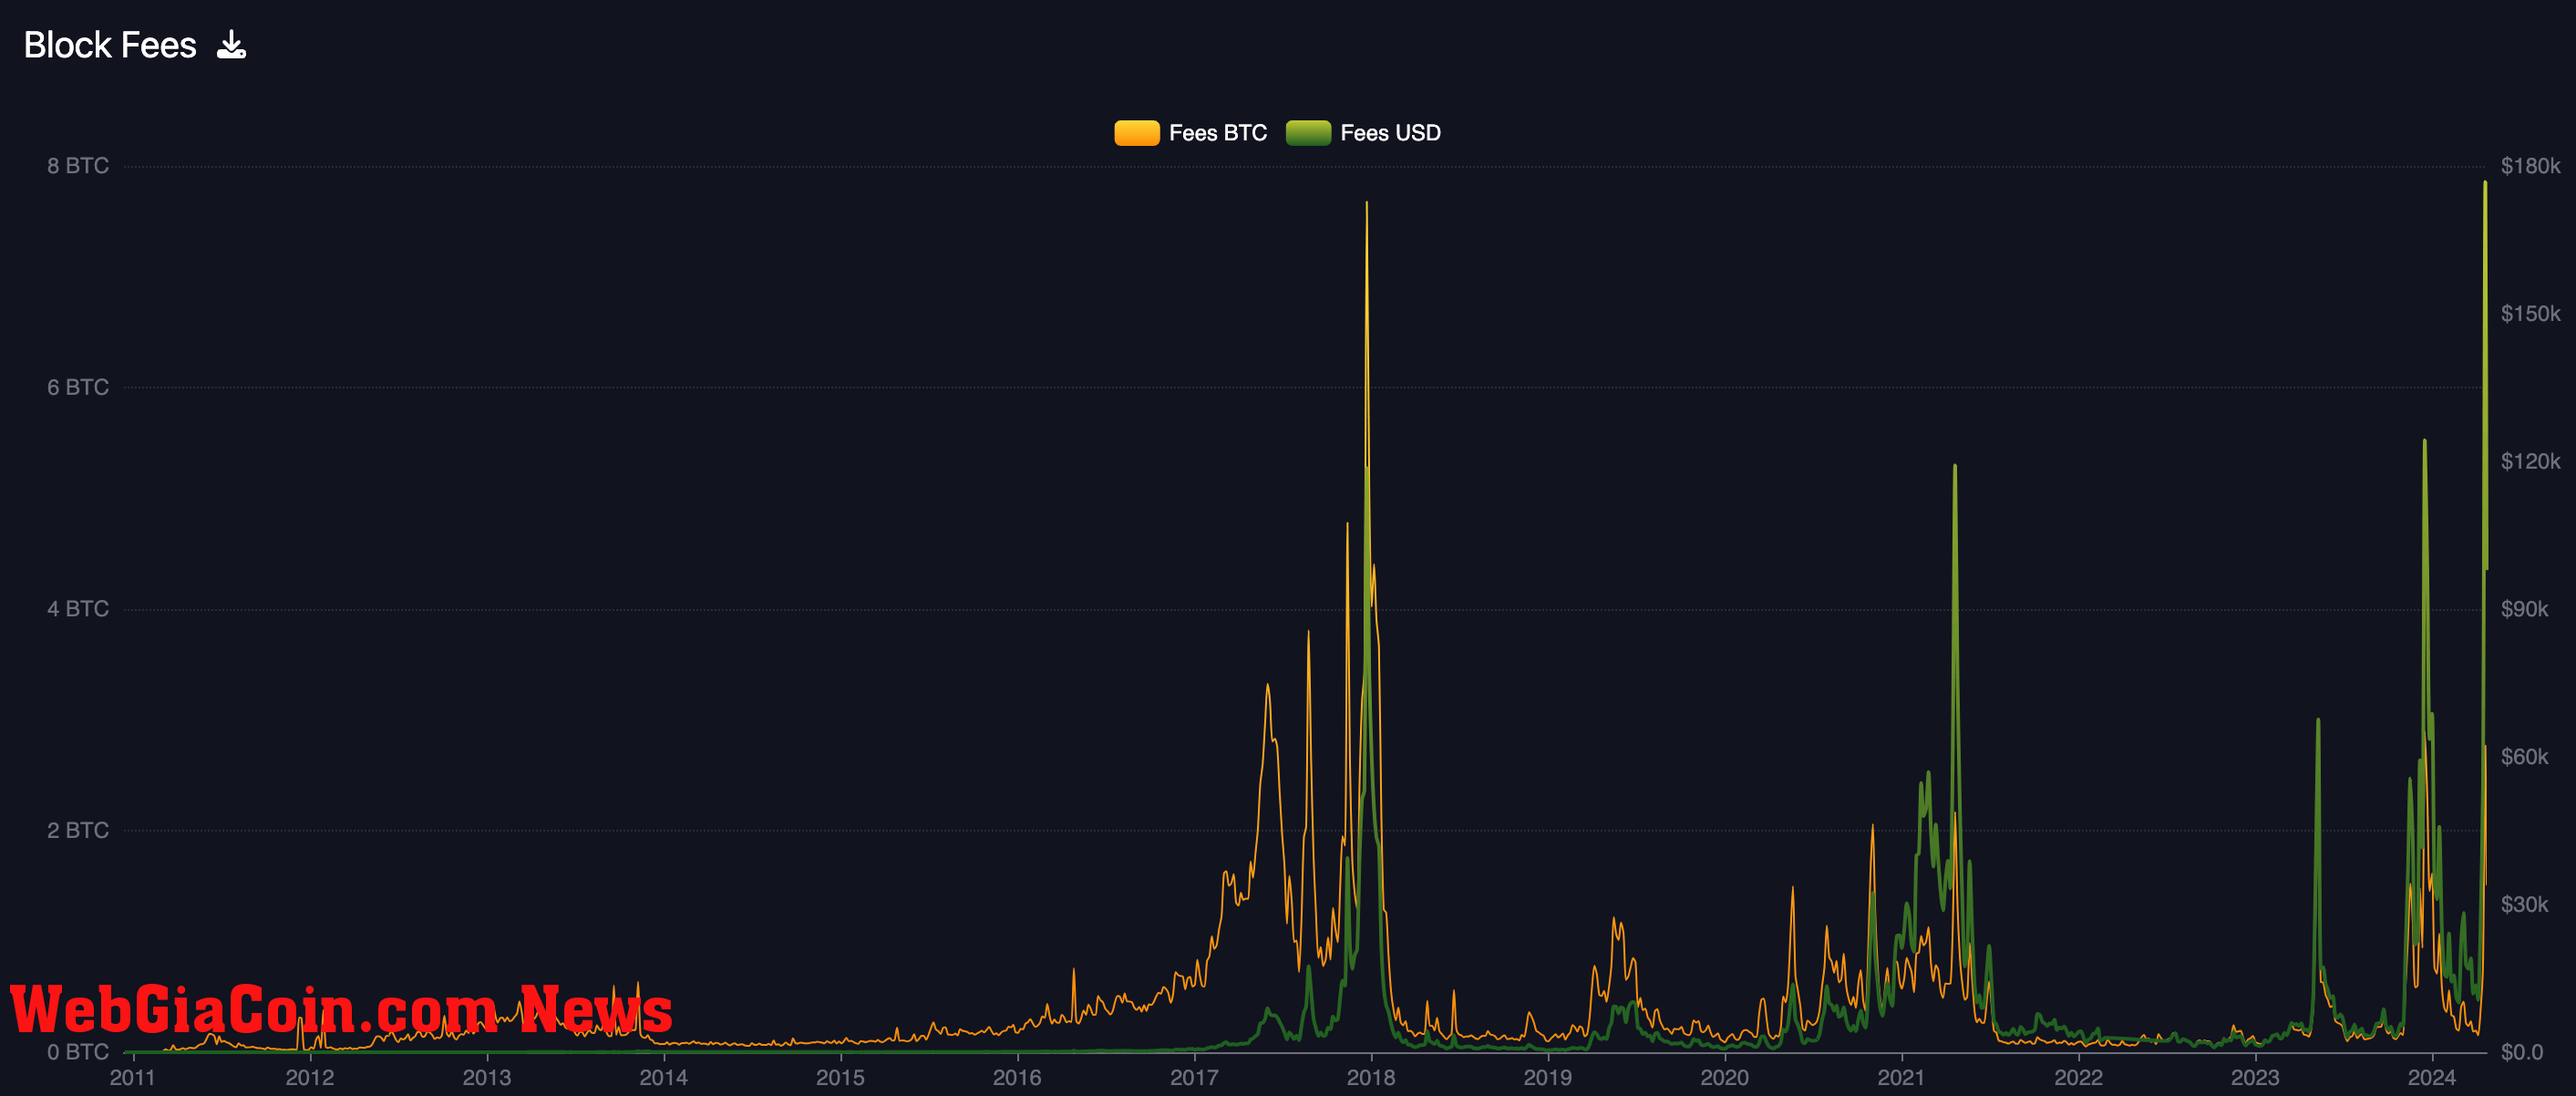Click the orange Fees BTC color swatch
The image size is (2576, 1096).
click(x=1137, y=133)
